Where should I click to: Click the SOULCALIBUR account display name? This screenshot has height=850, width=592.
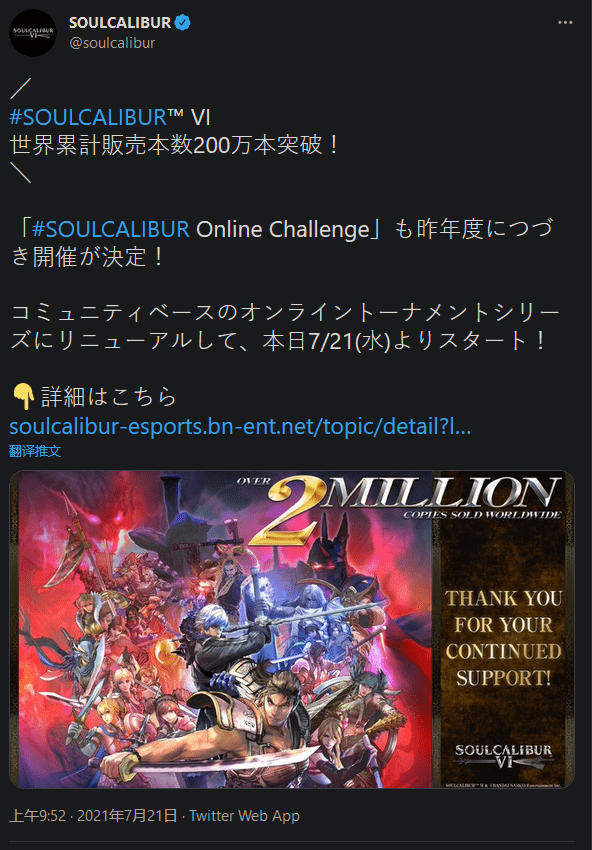tap(120, 23)
